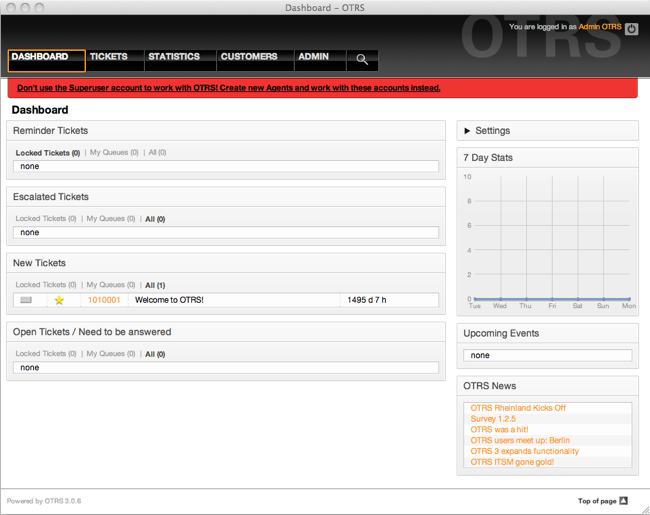Click the Powered by OTRS 3.0.6 footer text
Image resolution: width=650 pixels, height=515 pixels.
point(44,501)
